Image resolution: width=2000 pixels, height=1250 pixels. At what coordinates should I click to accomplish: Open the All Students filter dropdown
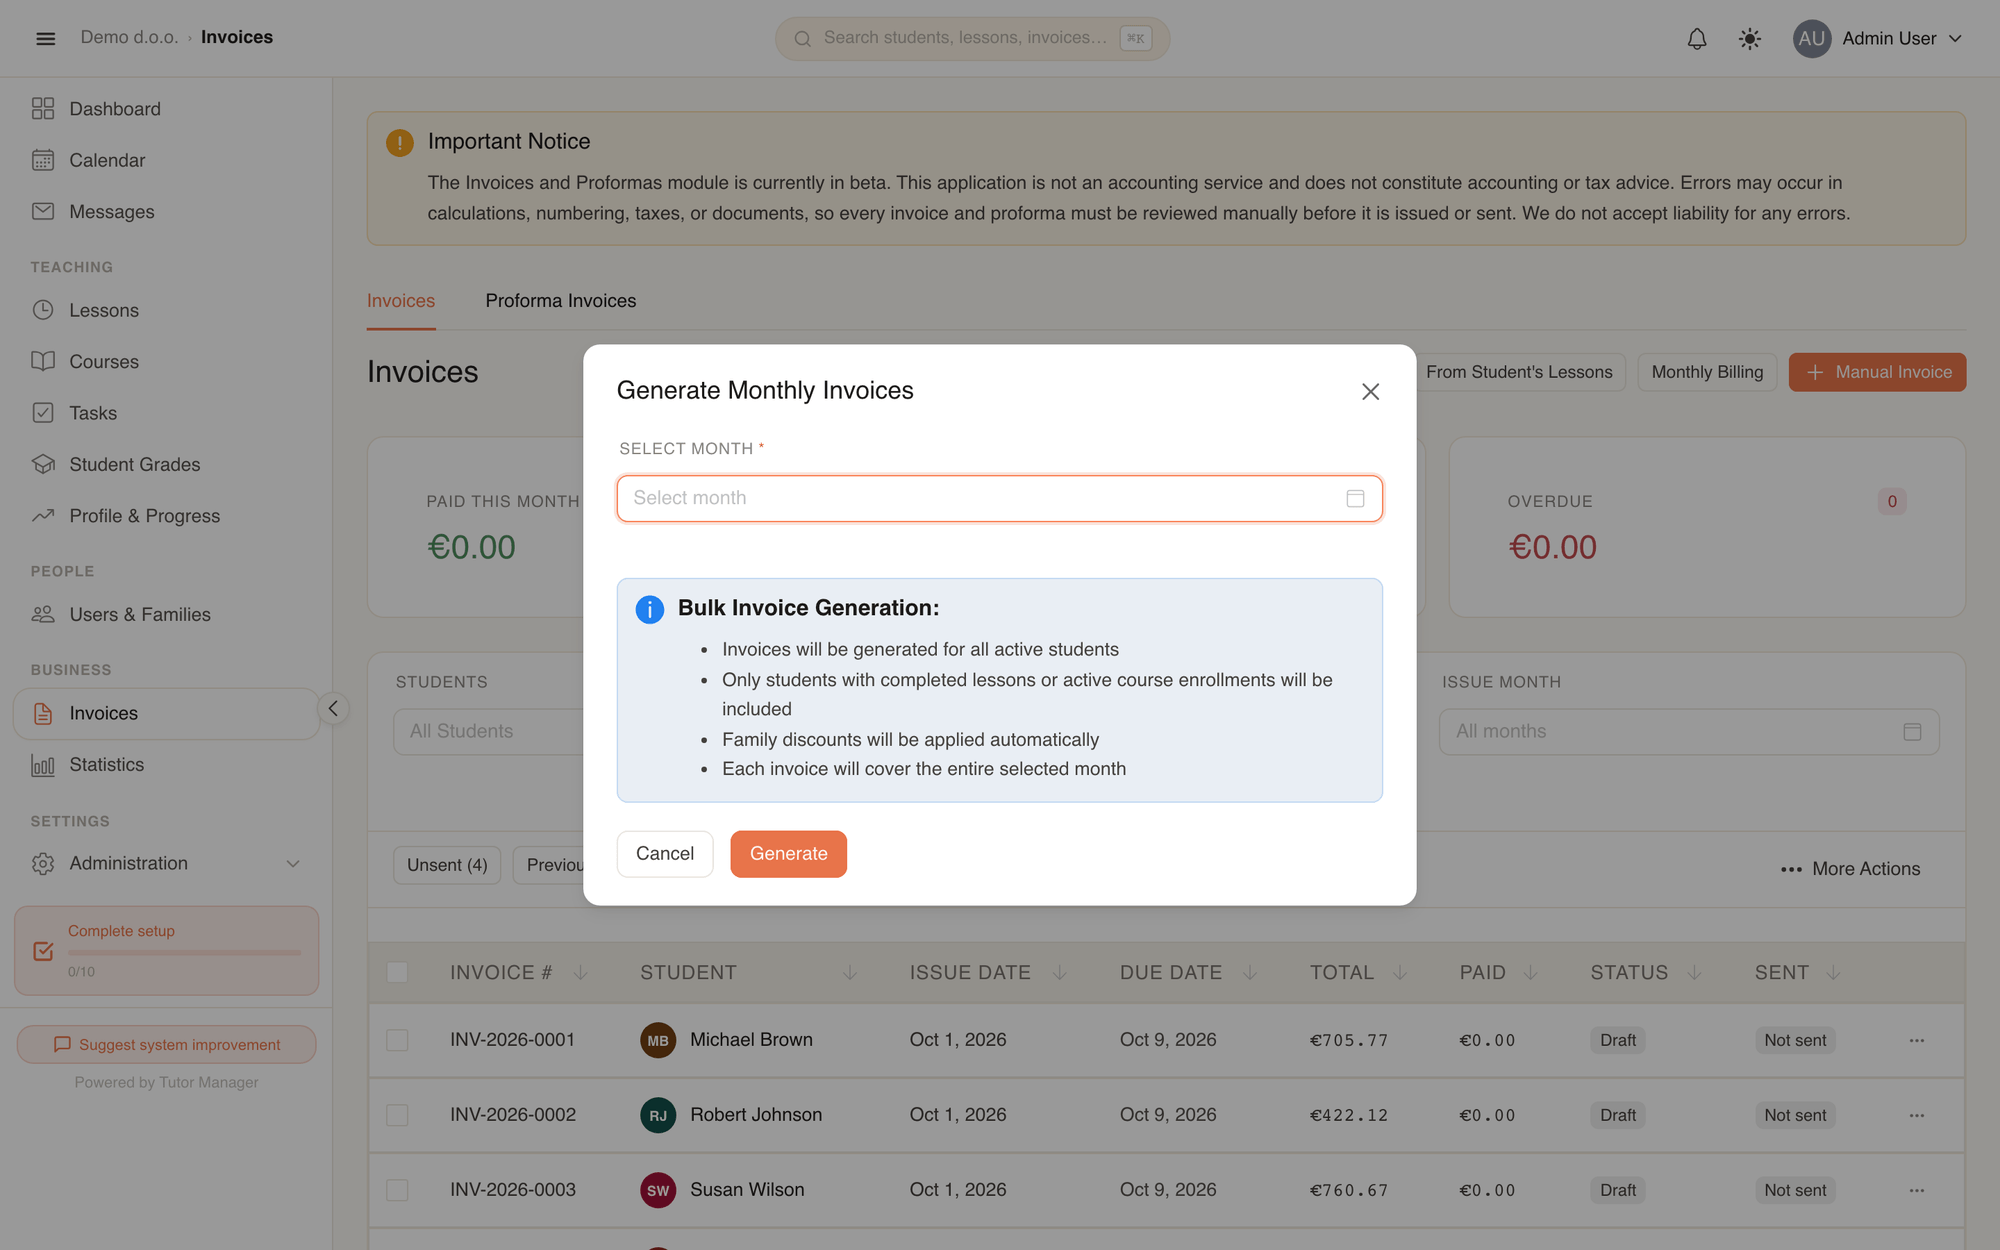point(490,732)
